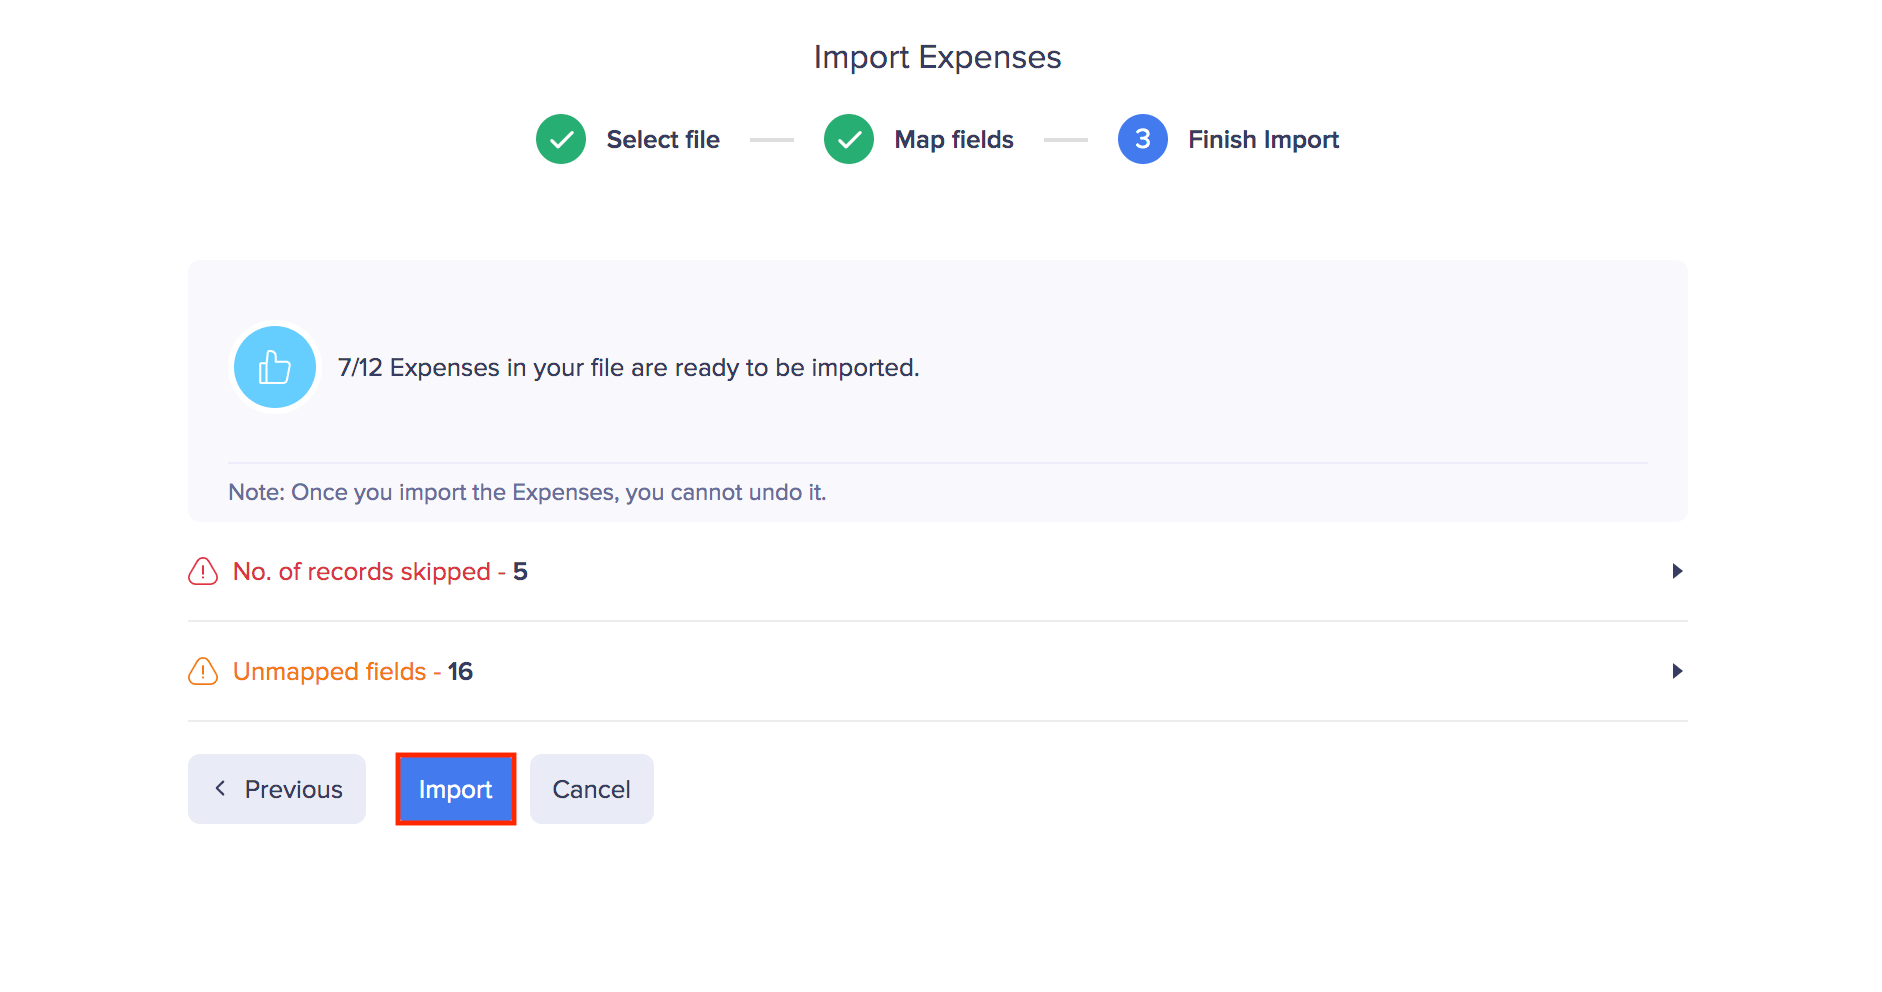The width and height of the screenshot is (1882, 992).
Task: Click the thumbs-up icon in the summary box
Action: 274,367
